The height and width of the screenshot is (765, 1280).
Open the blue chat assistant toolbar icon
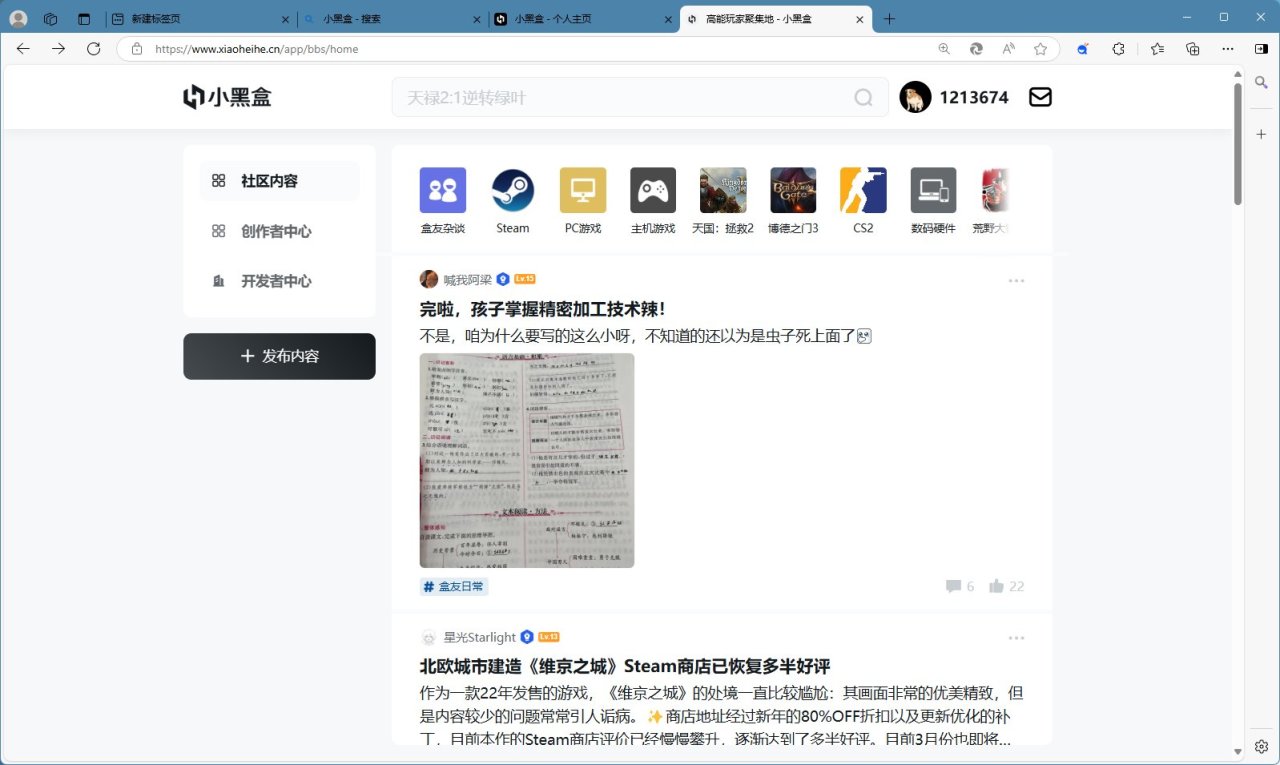1083,48
